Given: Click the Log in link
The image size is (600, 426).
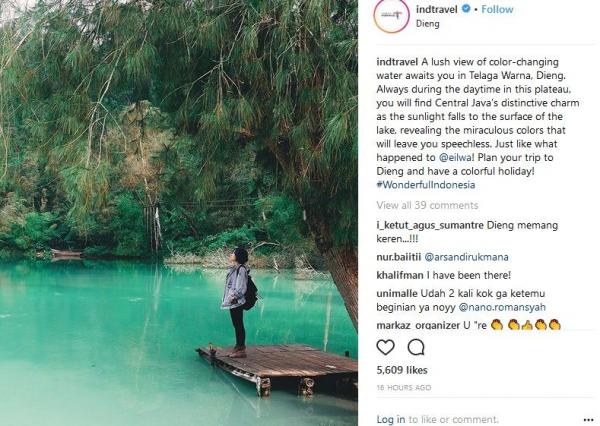Looking at the screenshot, I should [x=391, y=419].
